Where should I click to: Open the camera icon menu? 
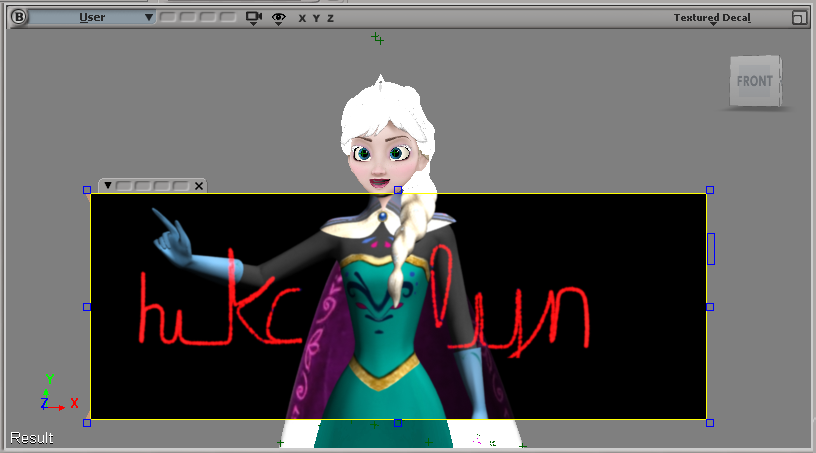[254, 18]
